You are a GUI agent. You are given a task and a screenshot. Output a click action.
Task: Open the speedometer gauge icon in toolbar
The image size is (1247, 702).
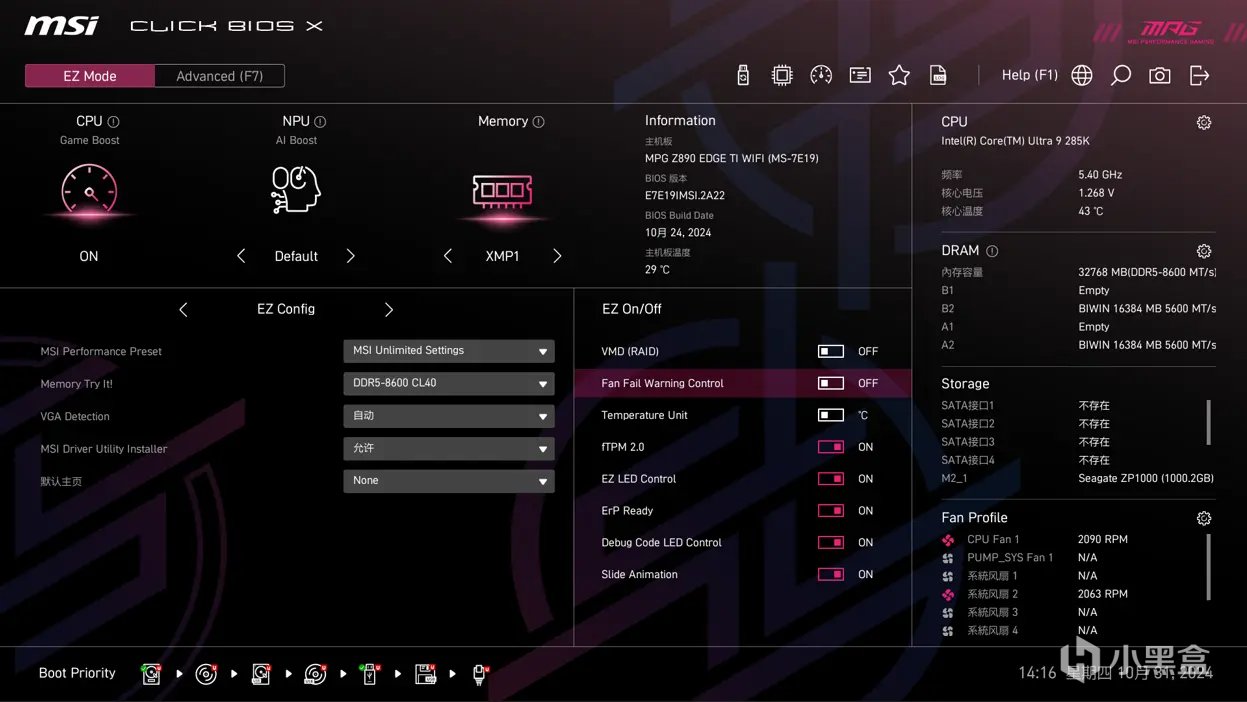[x=821, y=75]
